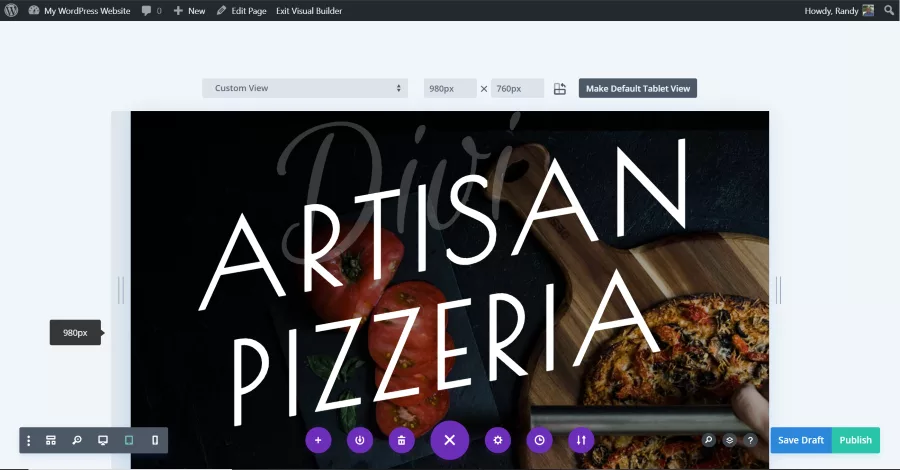The width and height of the screenshot is (900, 470).
Task: Open Howdy, Randy account menu
Action: pos(839,10)
